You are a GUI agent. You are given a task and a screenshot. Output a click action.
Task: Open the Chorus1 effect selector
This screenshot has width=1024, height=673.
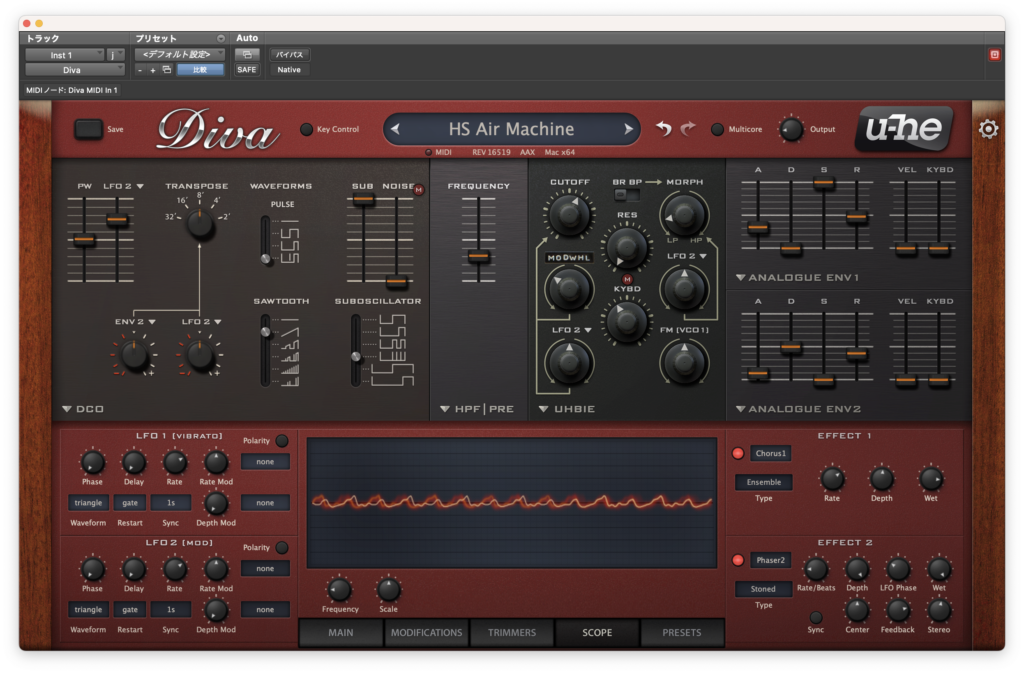(x=771, y=453)
